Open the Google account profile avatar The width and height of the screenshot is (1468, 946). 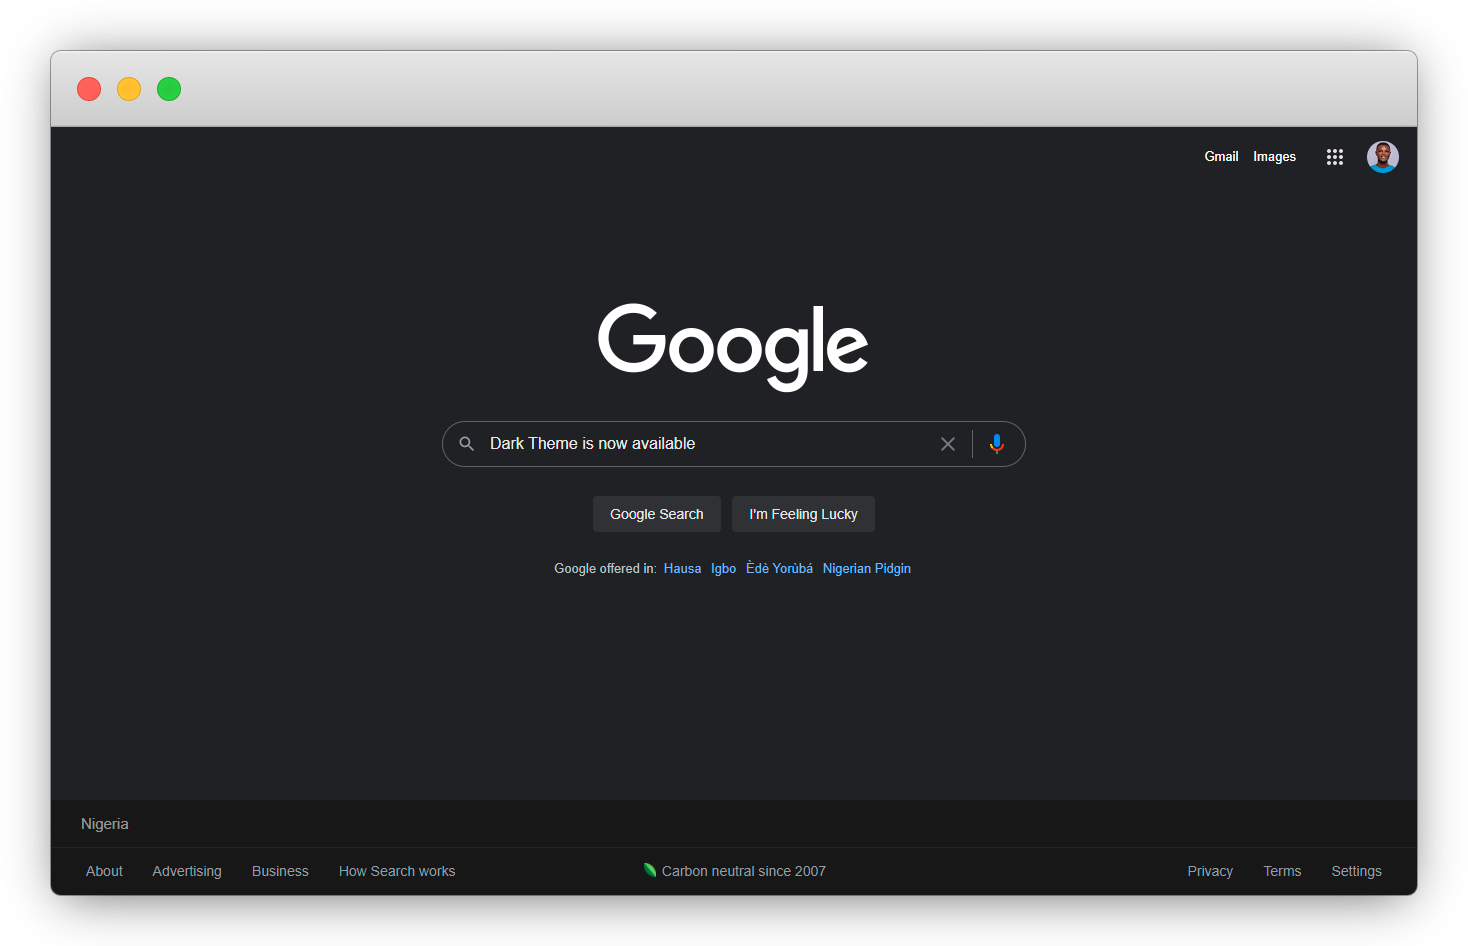pyautogui.click(x=1383, y=157)
